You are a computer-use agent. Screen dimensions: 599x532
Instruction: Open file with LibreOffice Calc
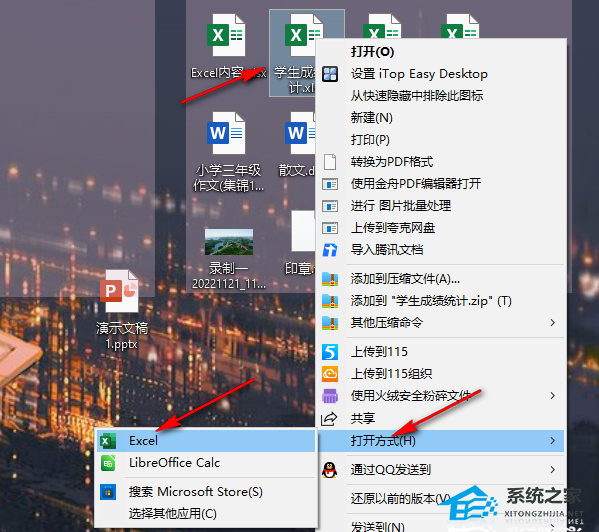coord(206,463)
